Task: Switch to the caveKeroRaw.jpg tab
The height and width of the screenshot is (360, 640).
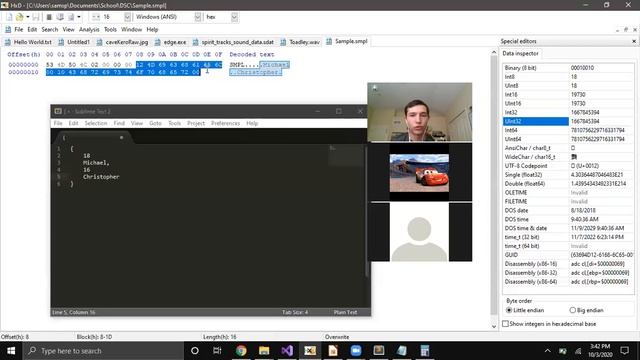Action: pyautogui.click(x=122, y=42)
